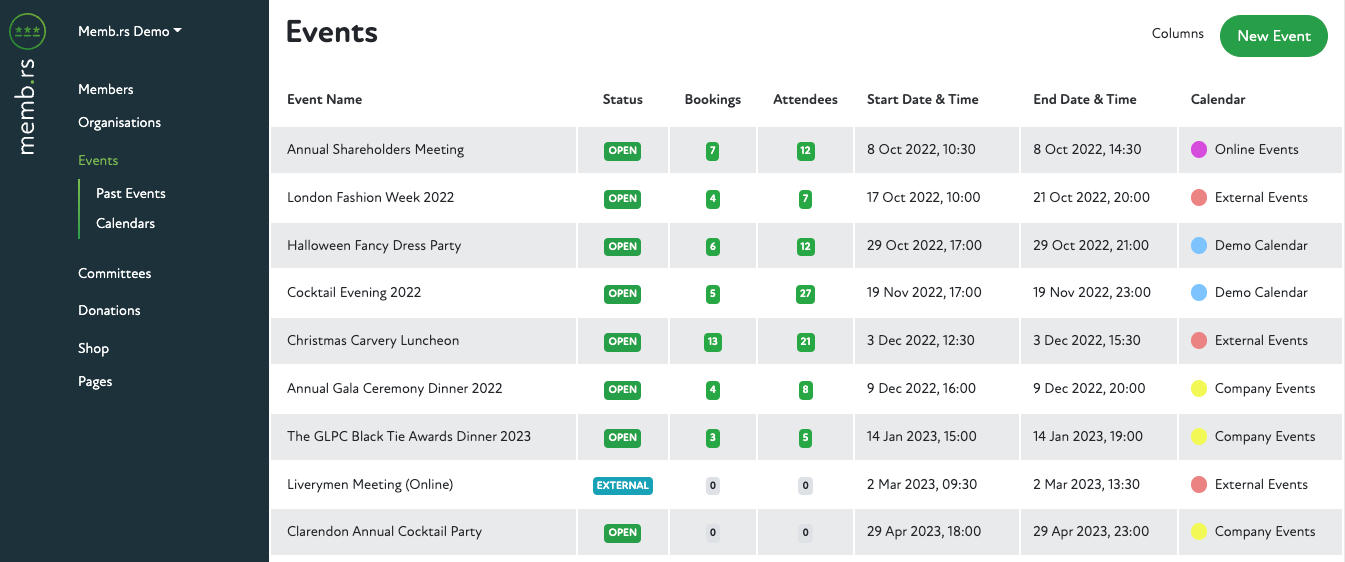Open the Annual Shareholders Meeting event
Image resolution: width=1345 pixels, height=562 pixels.
point(375,150)
